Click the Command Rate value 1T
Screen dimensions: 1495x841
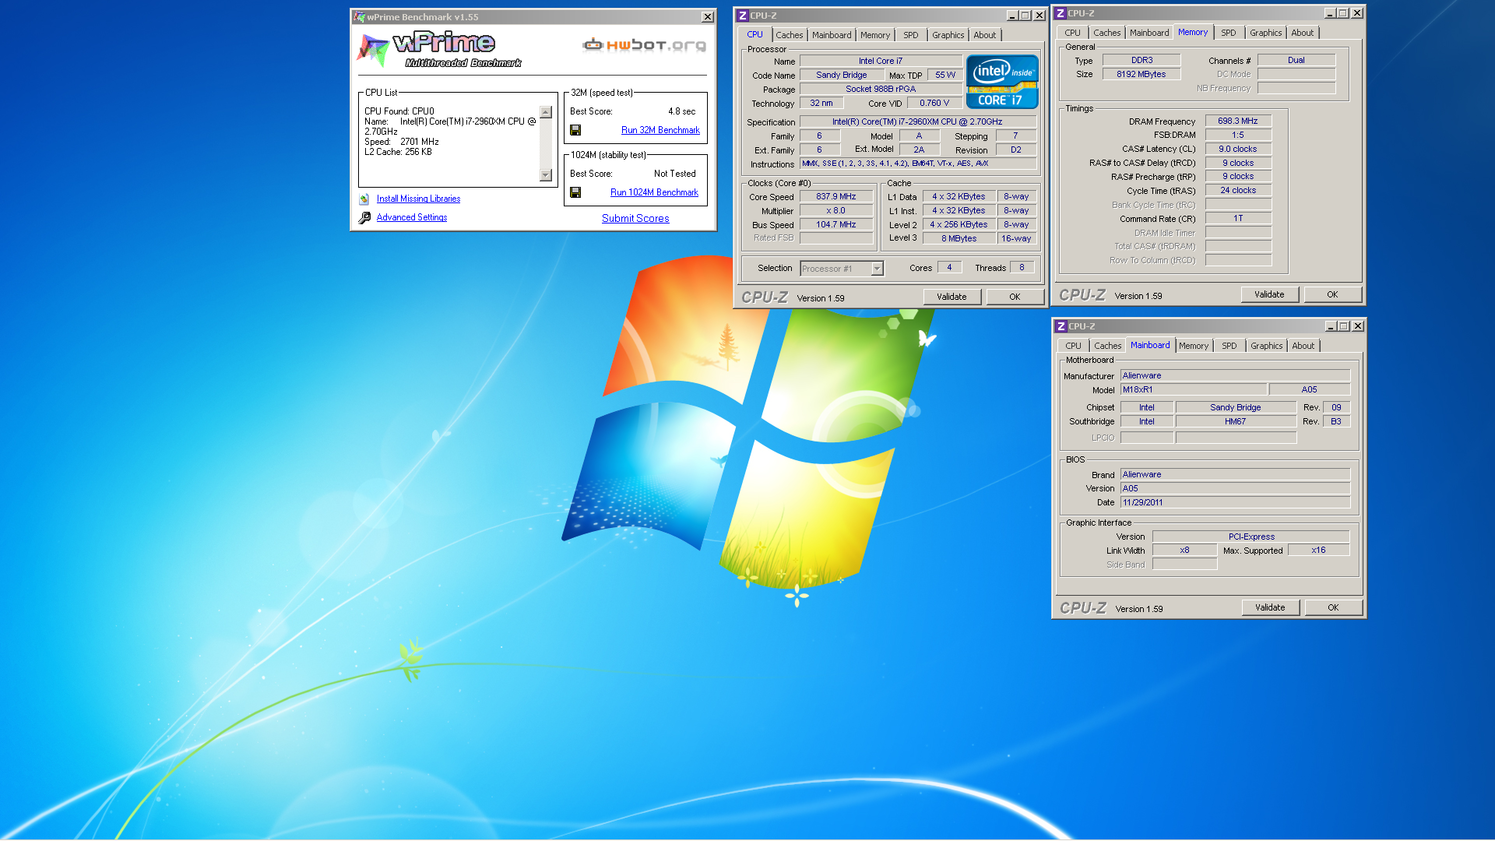click(x=1238, y=218)
